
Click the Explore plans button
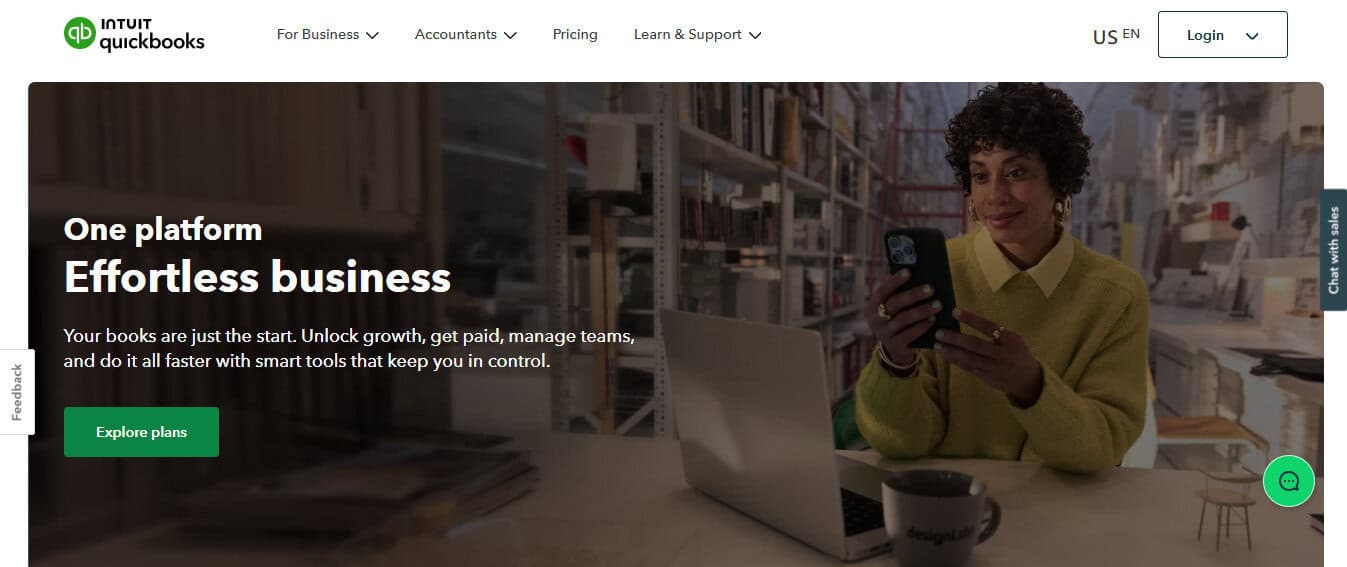141,432
